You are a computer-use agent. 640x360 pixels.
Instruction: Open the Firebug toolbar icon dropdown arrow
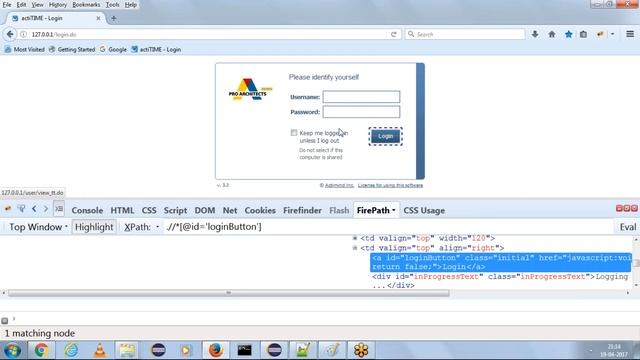[x=612, y=34]
